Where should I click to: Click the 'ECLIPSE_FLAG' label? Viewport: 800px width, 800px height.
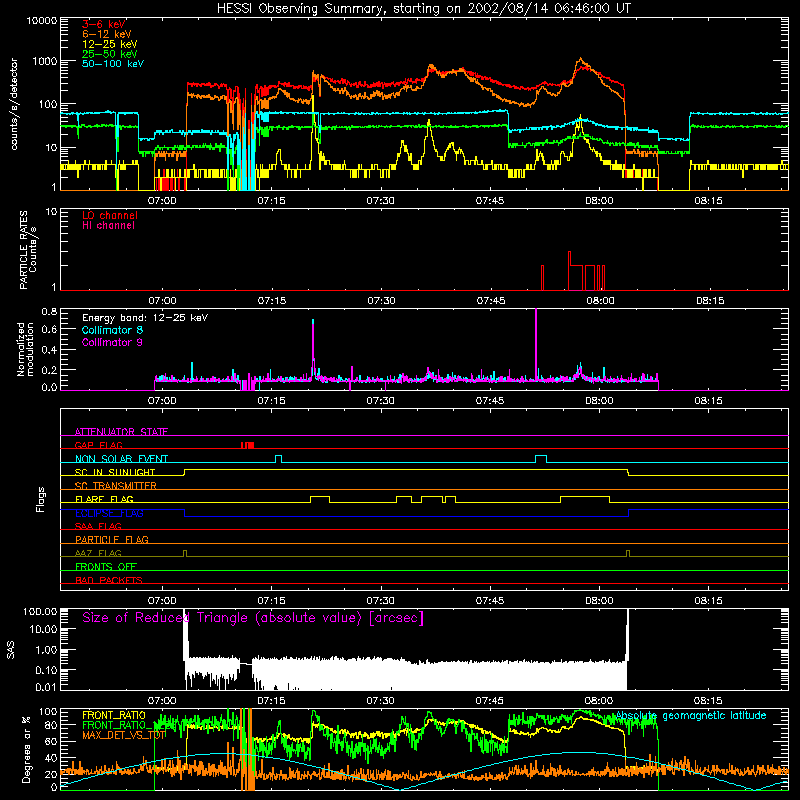(109, 513)
